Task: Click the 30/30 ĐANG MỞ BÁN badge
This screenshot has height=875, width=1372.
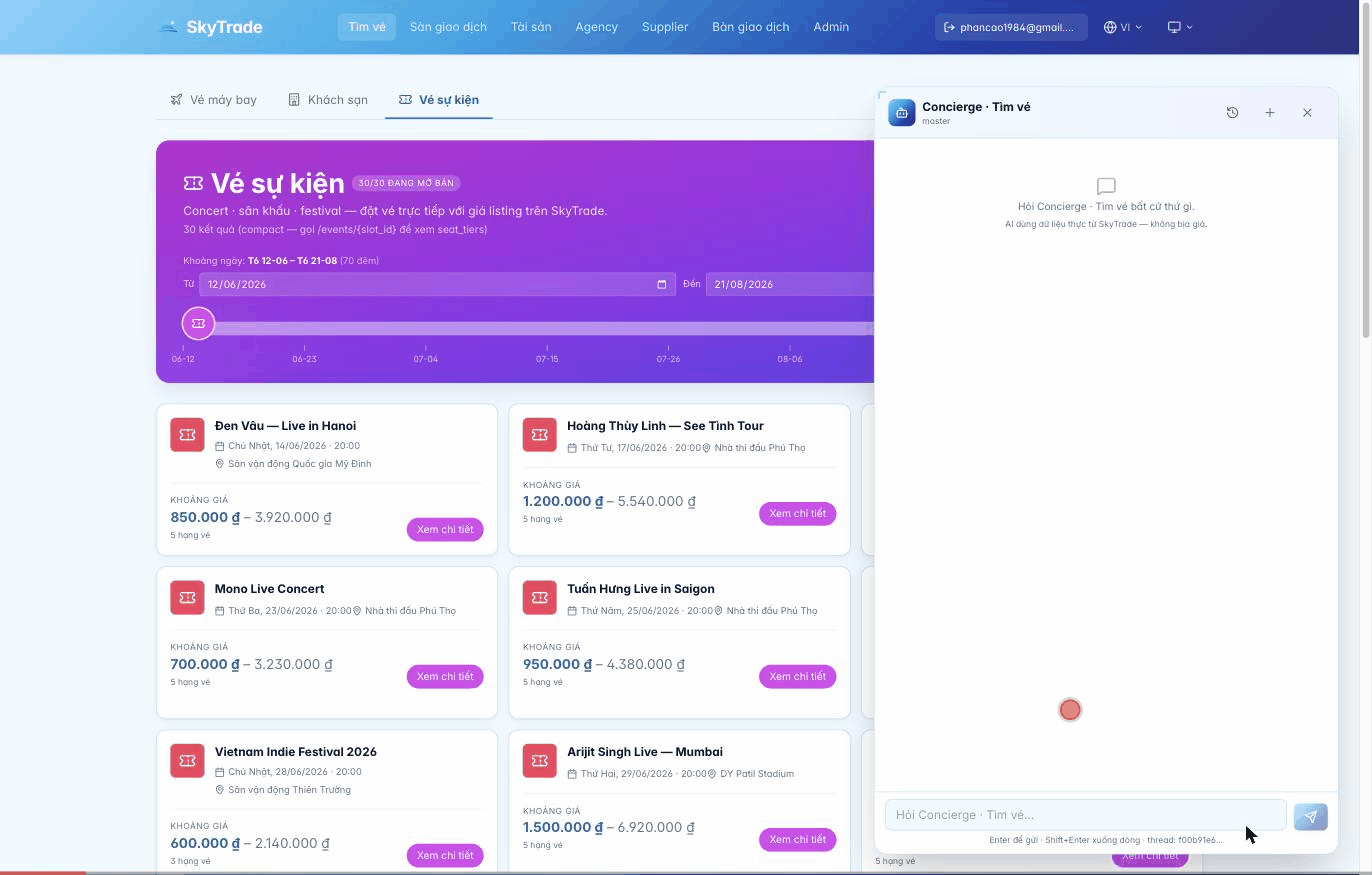Action: [406, 183]
